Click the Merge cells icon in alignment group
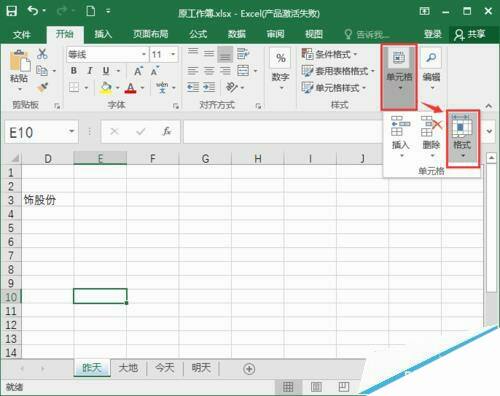 [243, 71]
